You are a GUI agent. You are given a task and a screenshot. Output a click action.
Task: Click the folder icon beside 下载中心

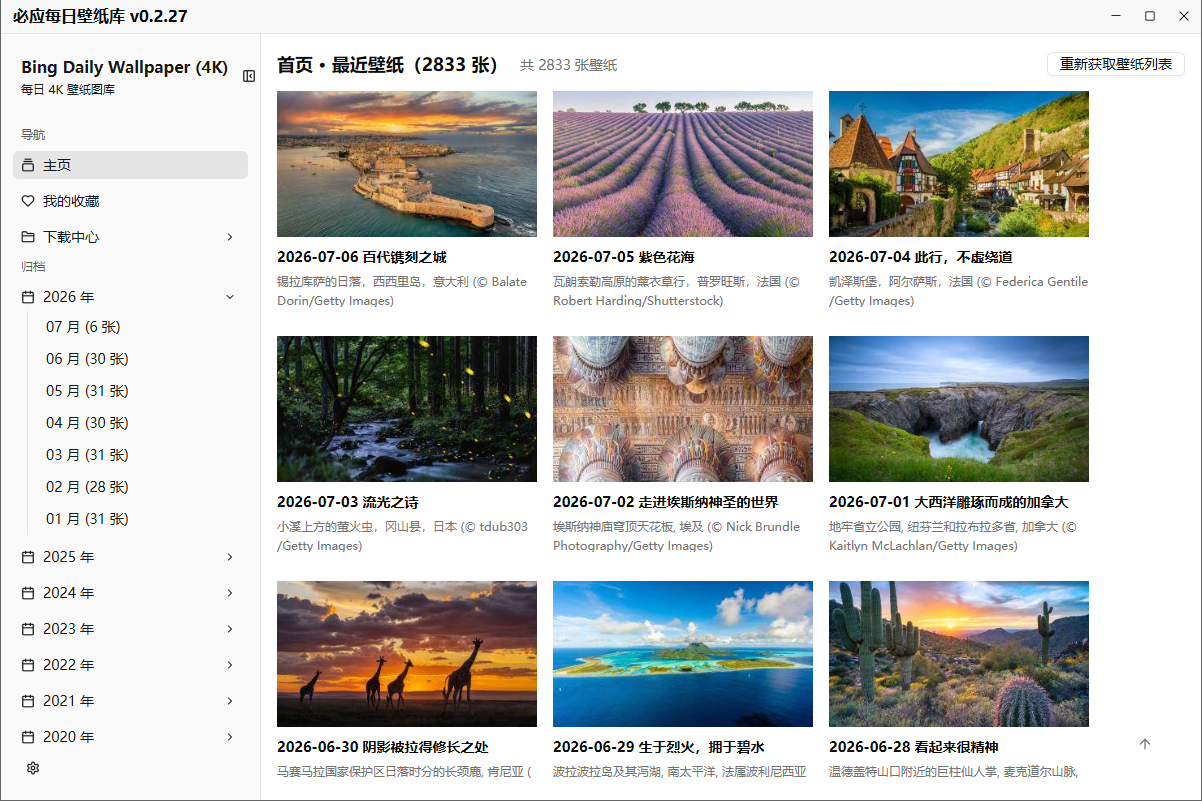28,237
